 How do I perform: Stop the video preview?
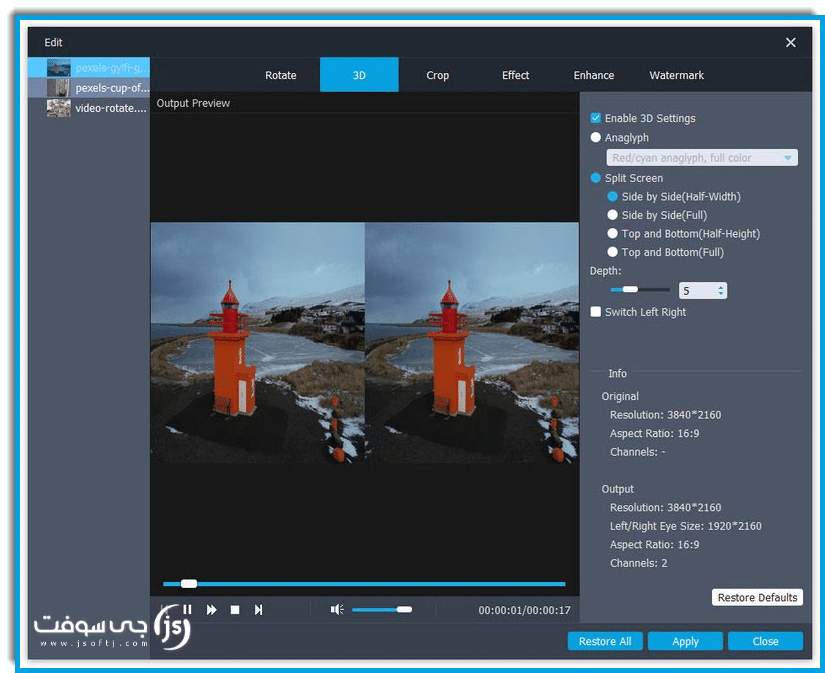pos(235,610)
